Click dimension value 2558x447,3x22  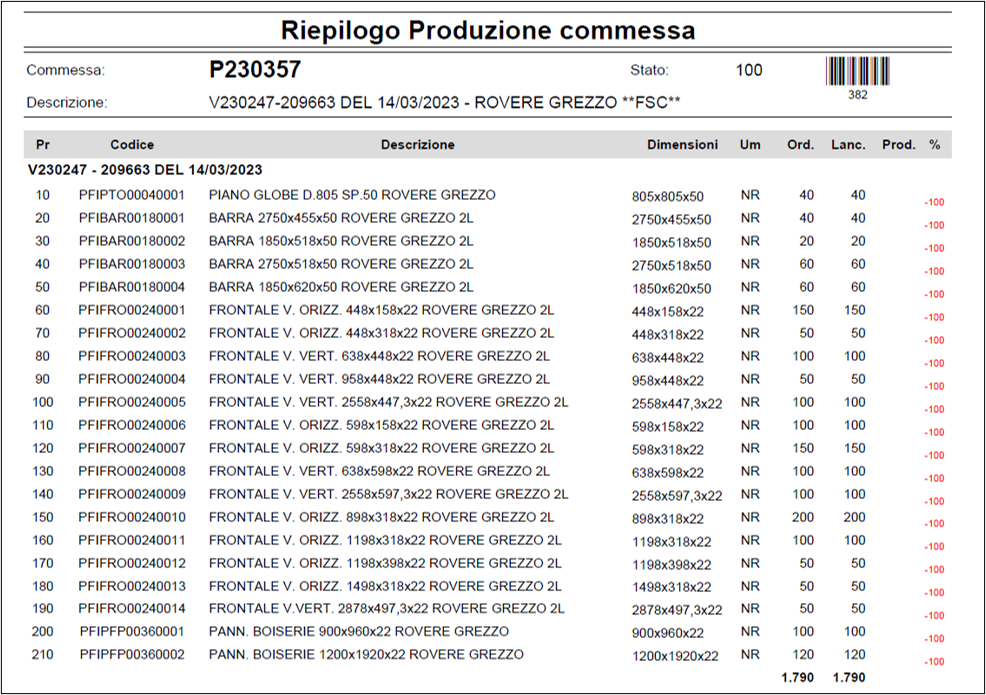677,404
